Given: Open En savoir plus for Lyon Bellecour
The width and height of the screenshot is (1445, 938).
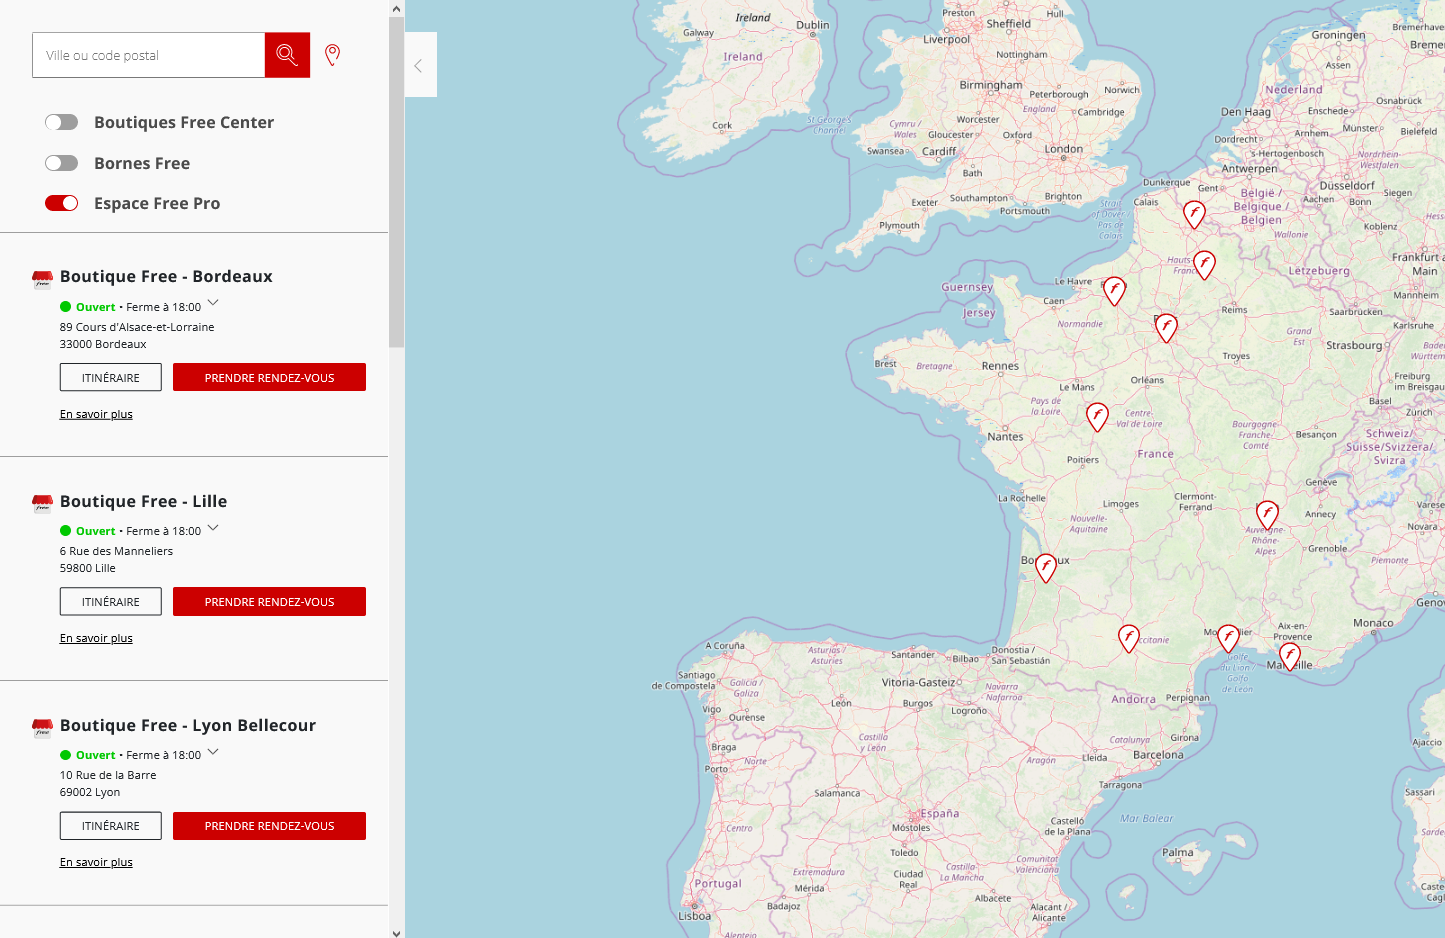Looking at the screenshot, I should click(96, 862).
